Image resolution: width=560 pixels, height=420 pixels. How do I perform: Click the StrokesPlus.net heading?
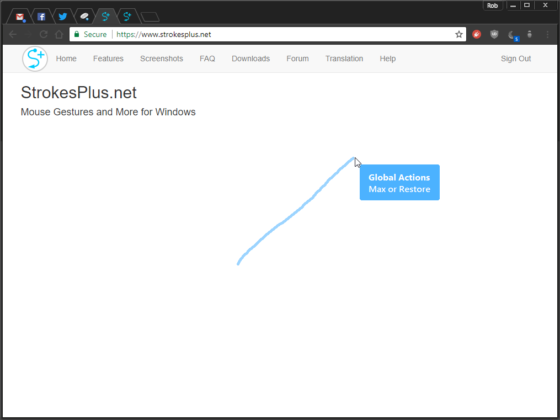[79, 92]
